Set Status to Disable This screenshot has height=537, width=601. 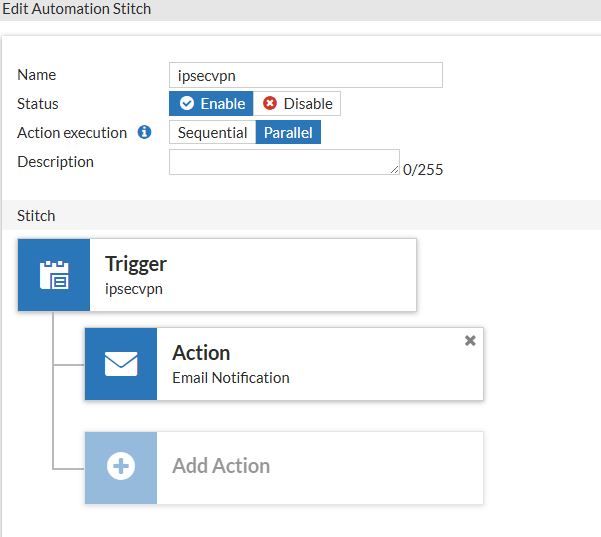pyautogui.click(x=297, y=104)
